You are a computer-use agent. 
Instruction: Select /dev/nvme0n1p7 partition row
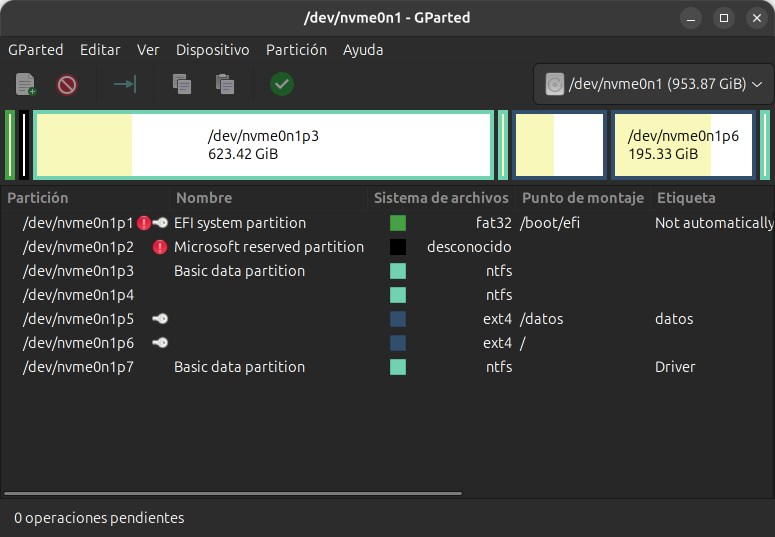coord(388,367)
